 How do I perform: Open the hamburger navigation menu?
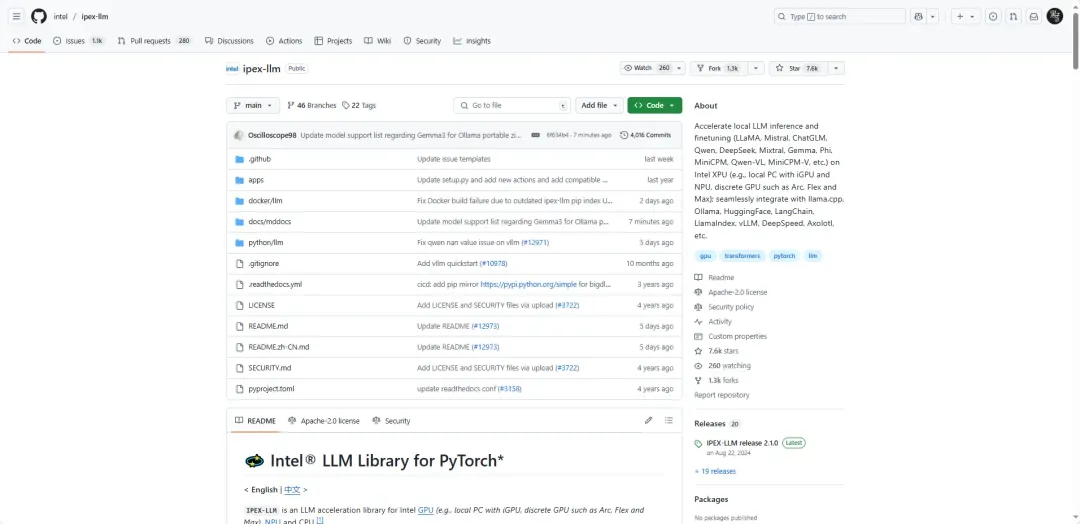[17, 16]
